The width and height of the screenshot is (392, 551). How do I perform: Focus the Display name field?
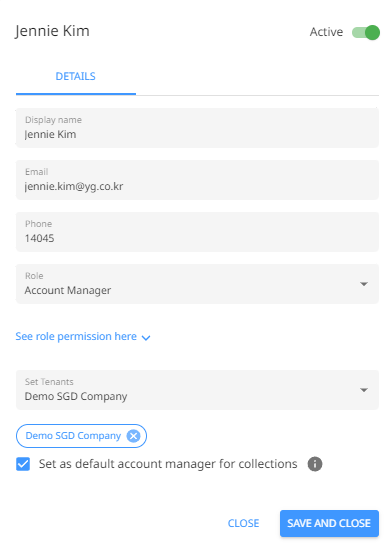[x=197, y=128]
